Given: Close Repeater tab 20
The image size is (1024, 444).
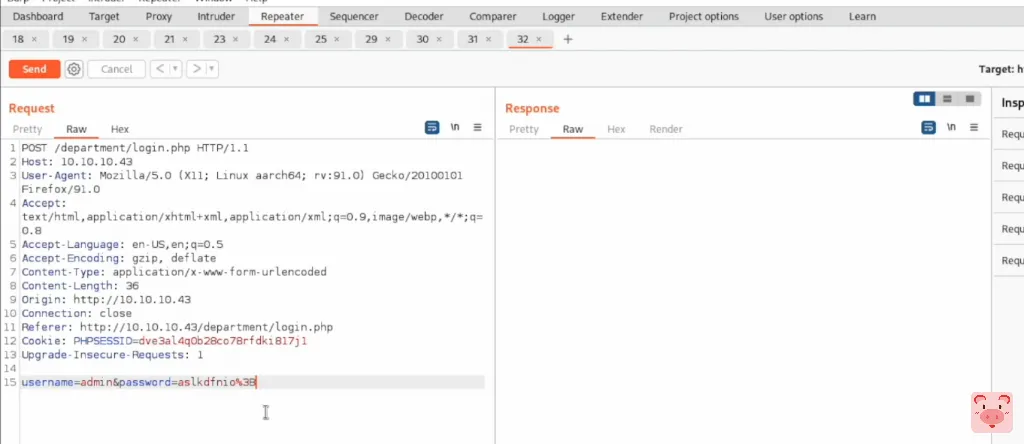Looking at the screenshot, I should tap(135, 39).
